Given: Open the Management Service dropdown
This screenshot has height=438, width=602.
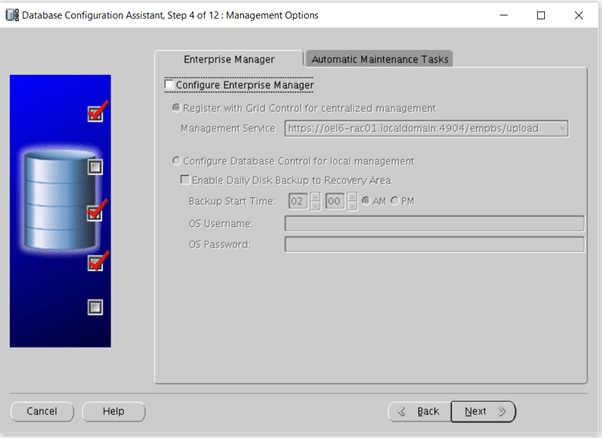Looking at the screenshot, I should click(x=562, y=128).
